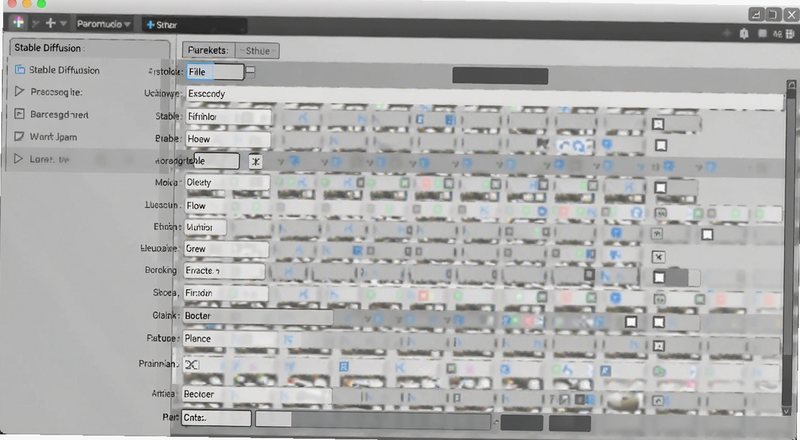The width and height of the screenshot is (800, 440).
Task: Open the Hoew combo box
Action: tap(228, 139)
